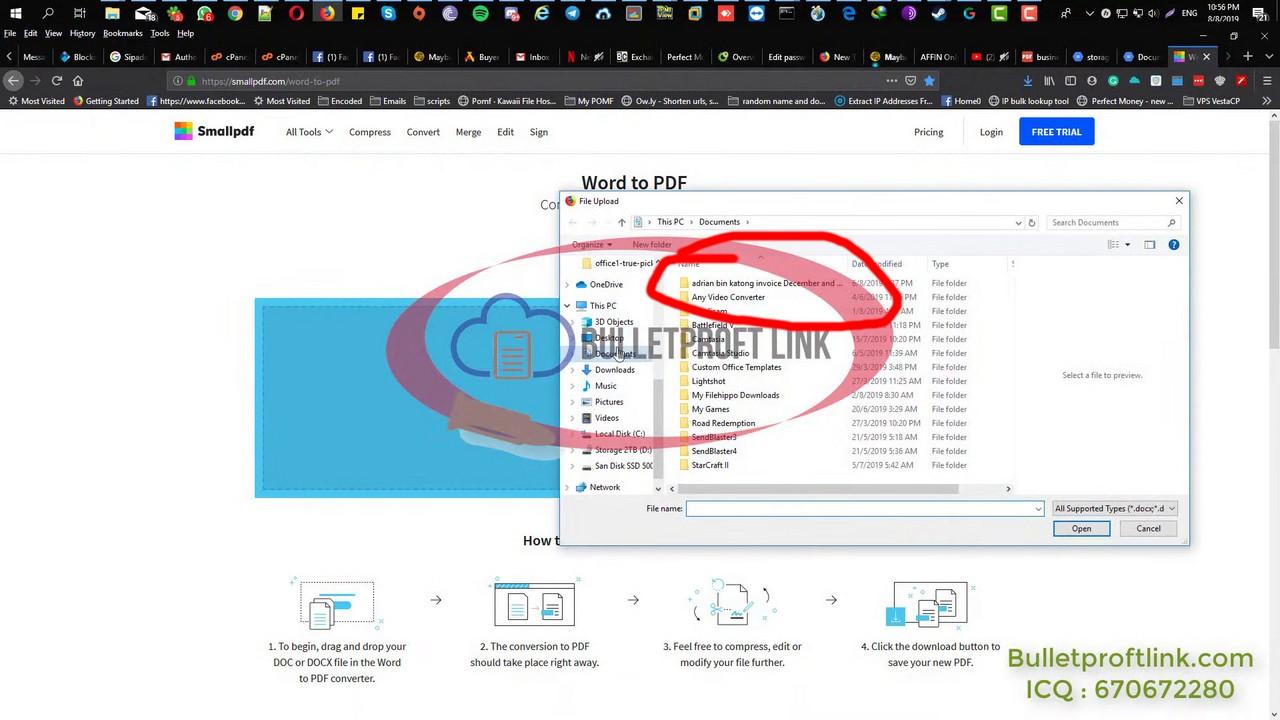Viewport: 1280px width, 720px height.
Task: Select the Any Video Converter folder
Action: point(728,297)
